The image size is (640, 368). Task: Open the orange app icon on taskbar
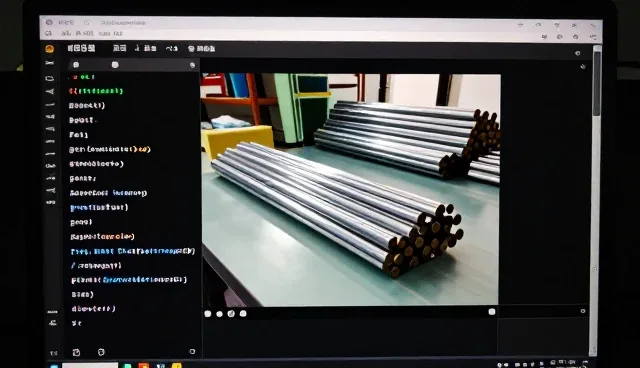[x=143, y=366]
